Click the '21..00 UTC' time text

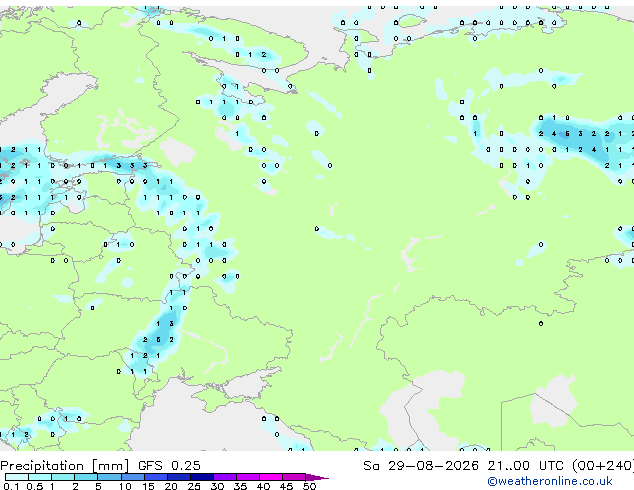coord(525,466)
